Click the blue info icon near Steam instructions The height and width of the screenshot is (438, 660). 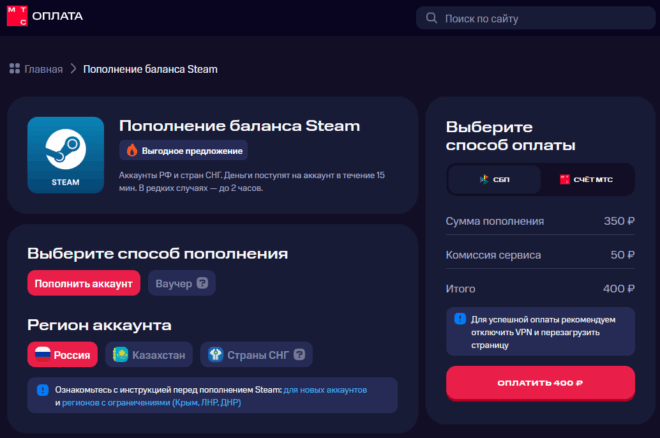coord(43,390)
